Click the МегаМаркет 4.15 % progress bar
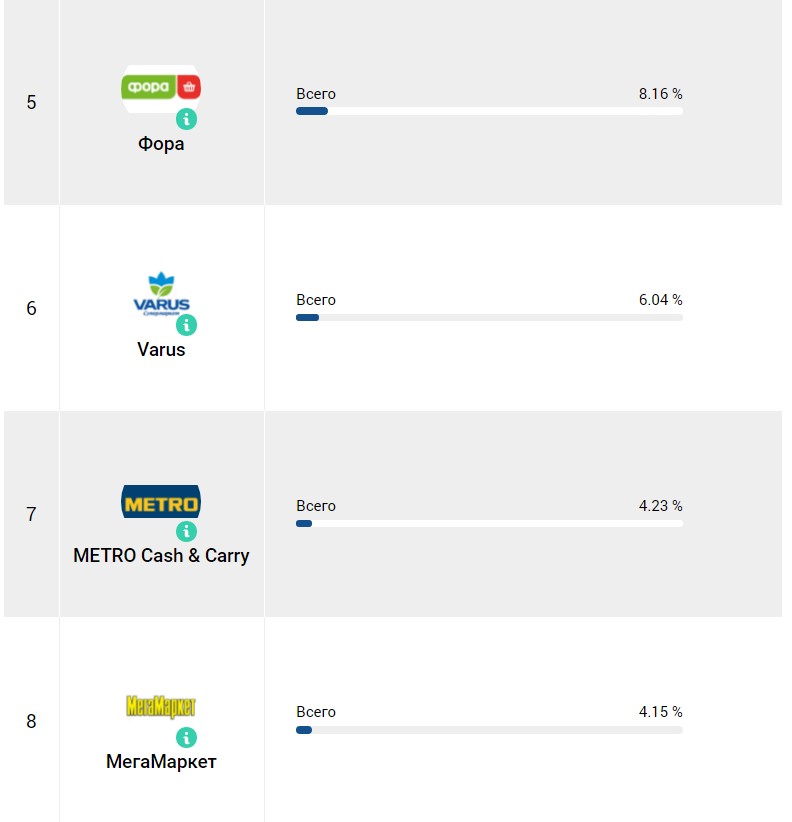792x822 pixels. click(x=489, y=730)
